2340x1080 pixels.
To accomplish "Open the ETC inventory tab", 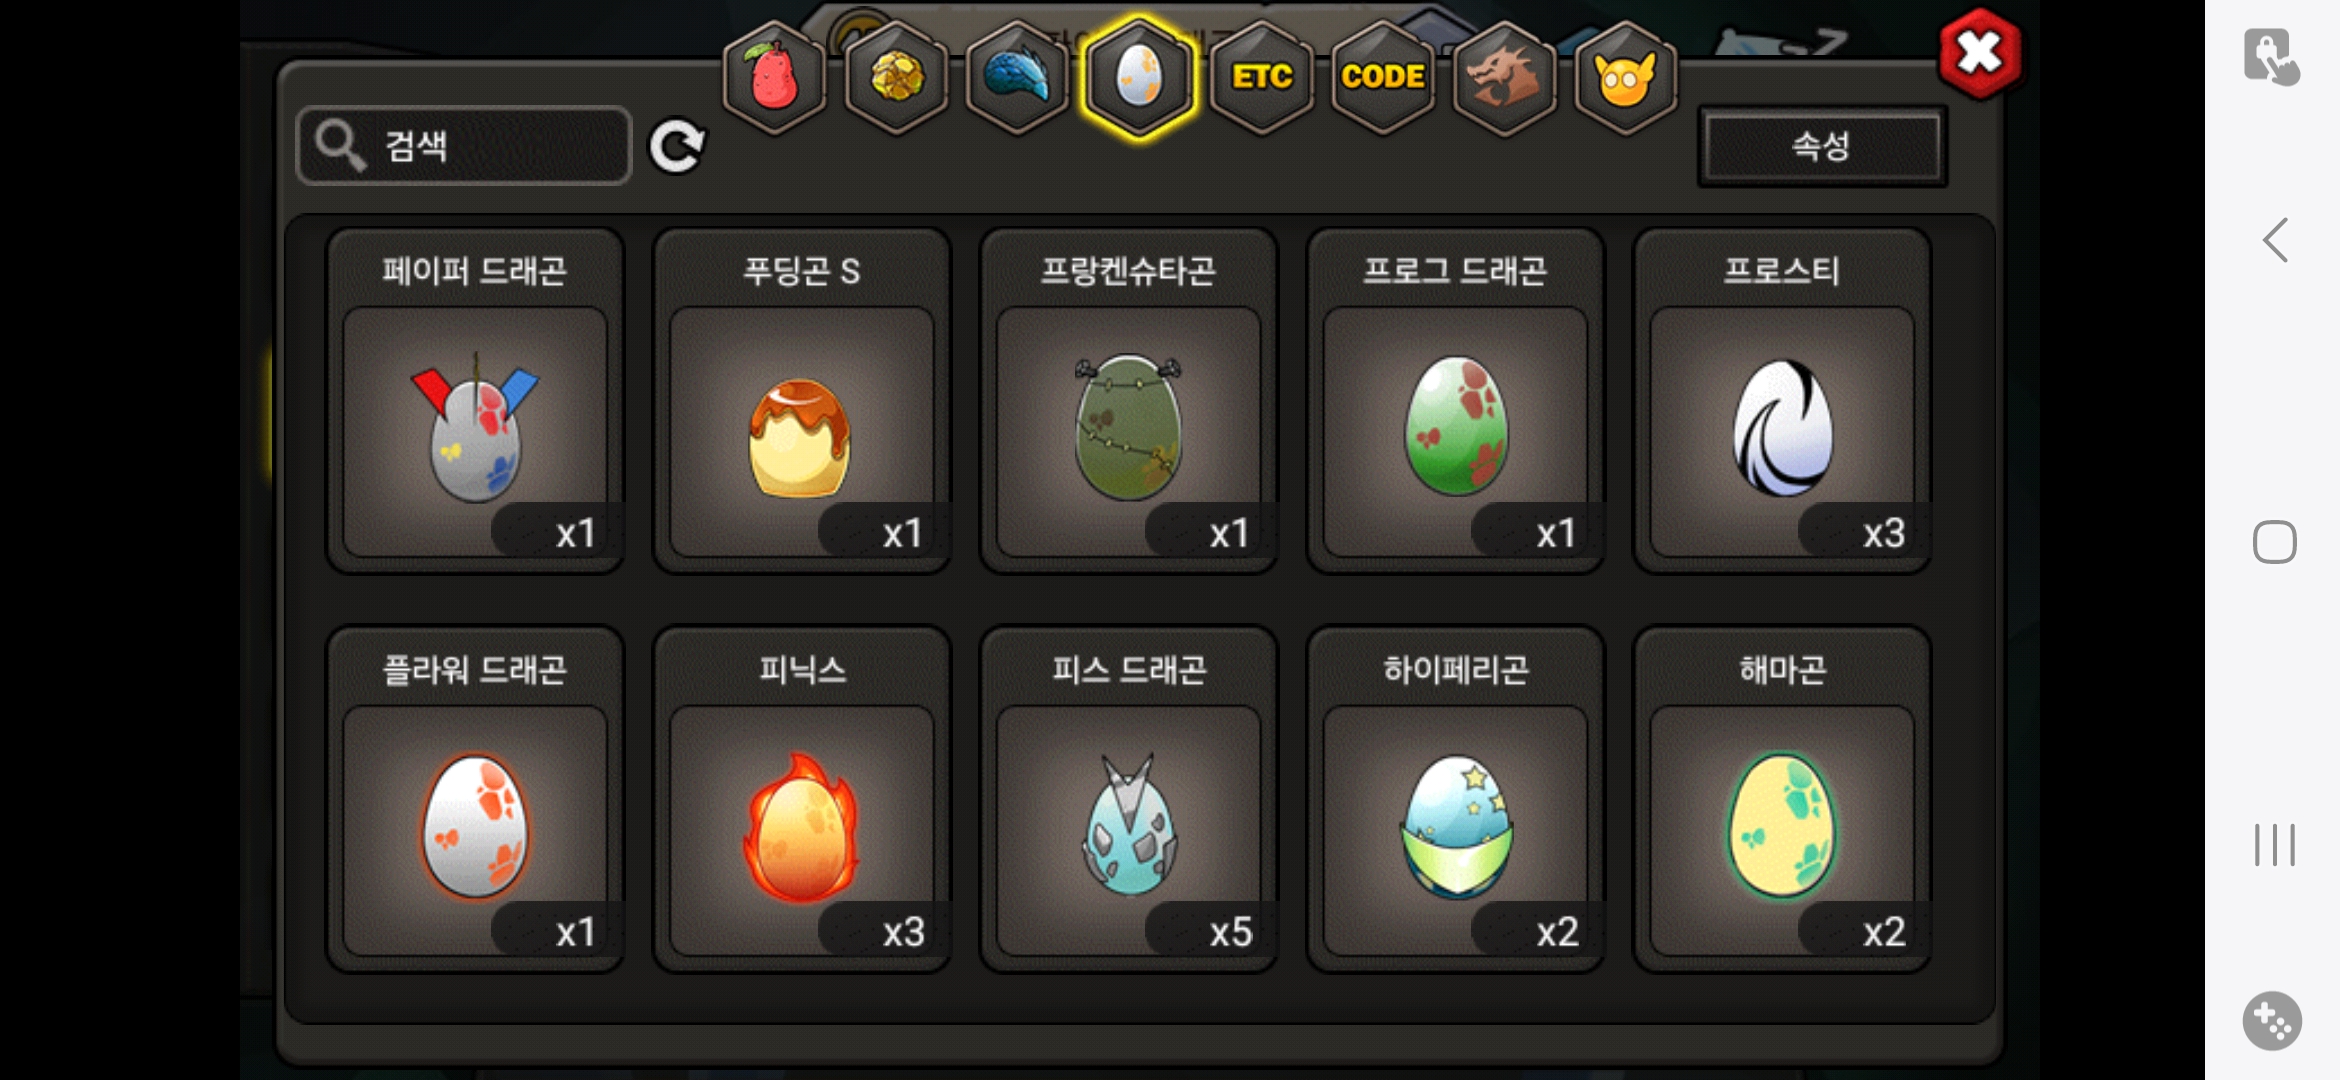I will click(x=1261, y=77).
